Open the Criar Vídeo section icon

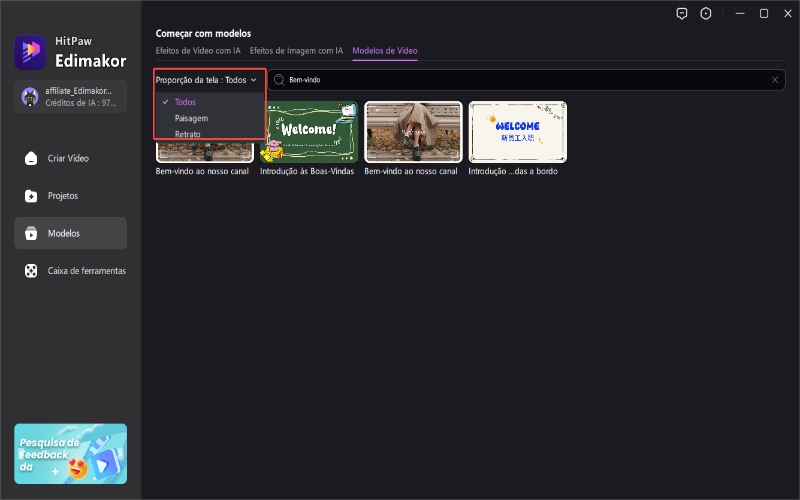point(31,158)
